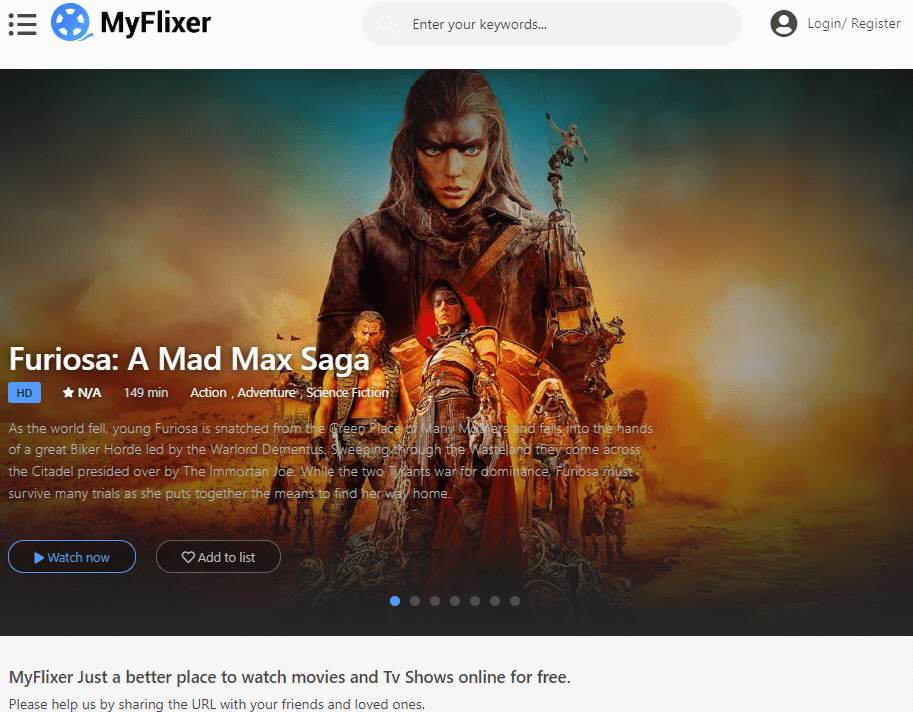Select the first carousel slide dot

coord(395,601)
